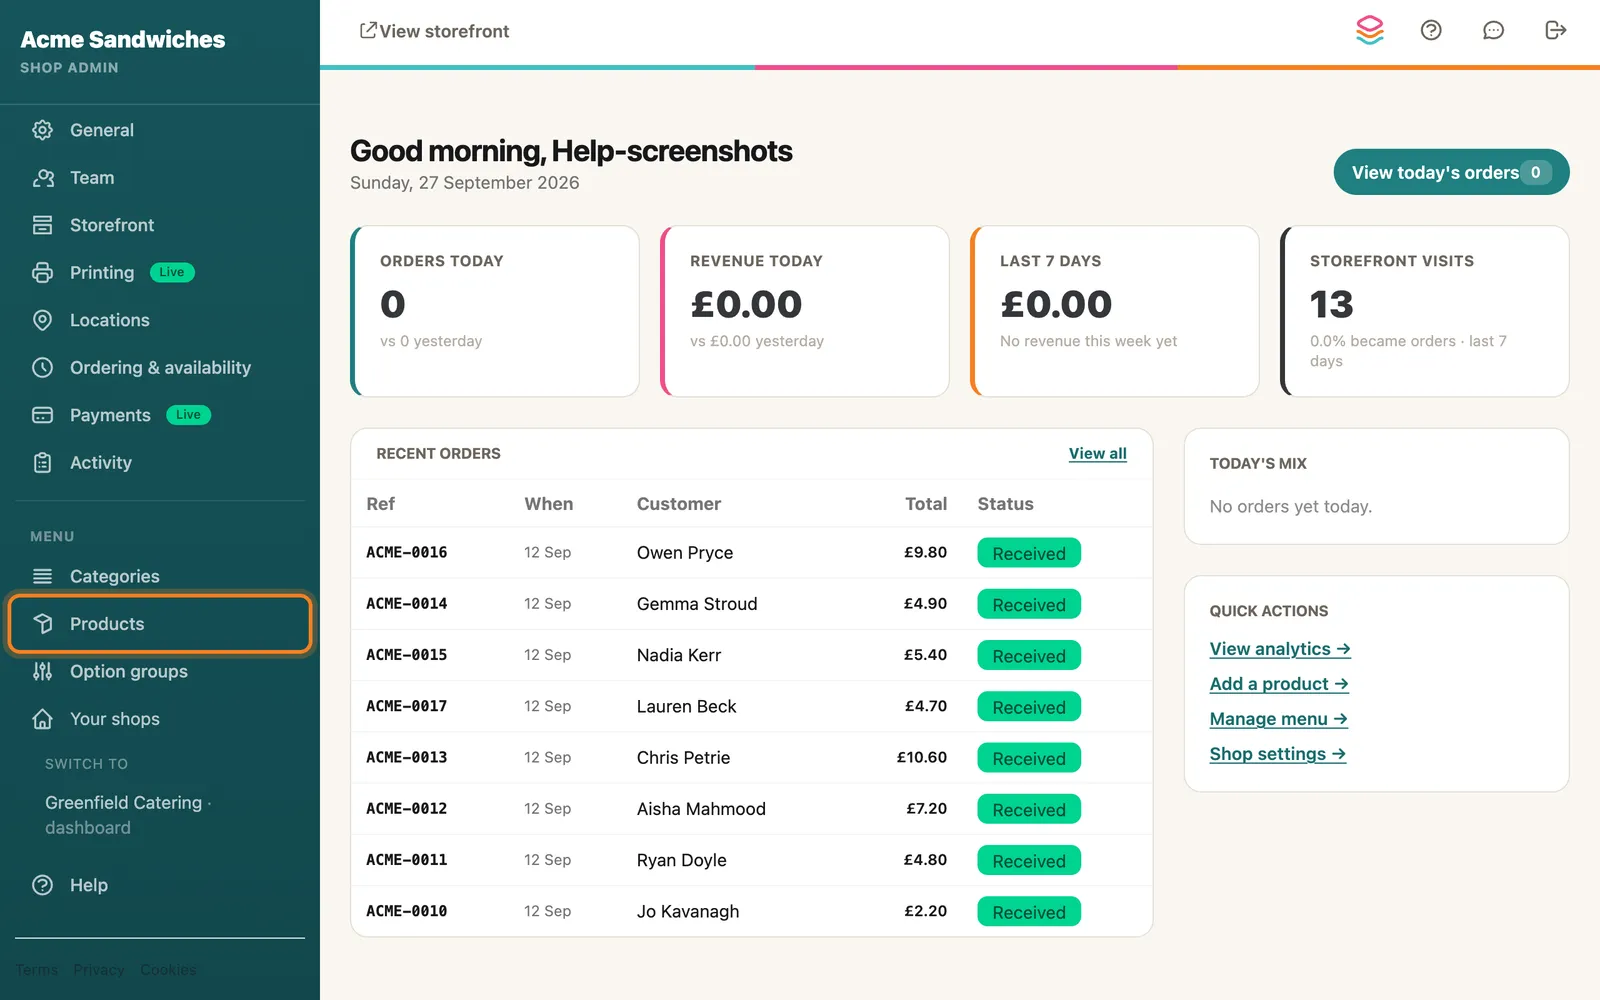Click the Ordering & availability clock icon
The image size is (1600, 1000).
pos(42,368)
